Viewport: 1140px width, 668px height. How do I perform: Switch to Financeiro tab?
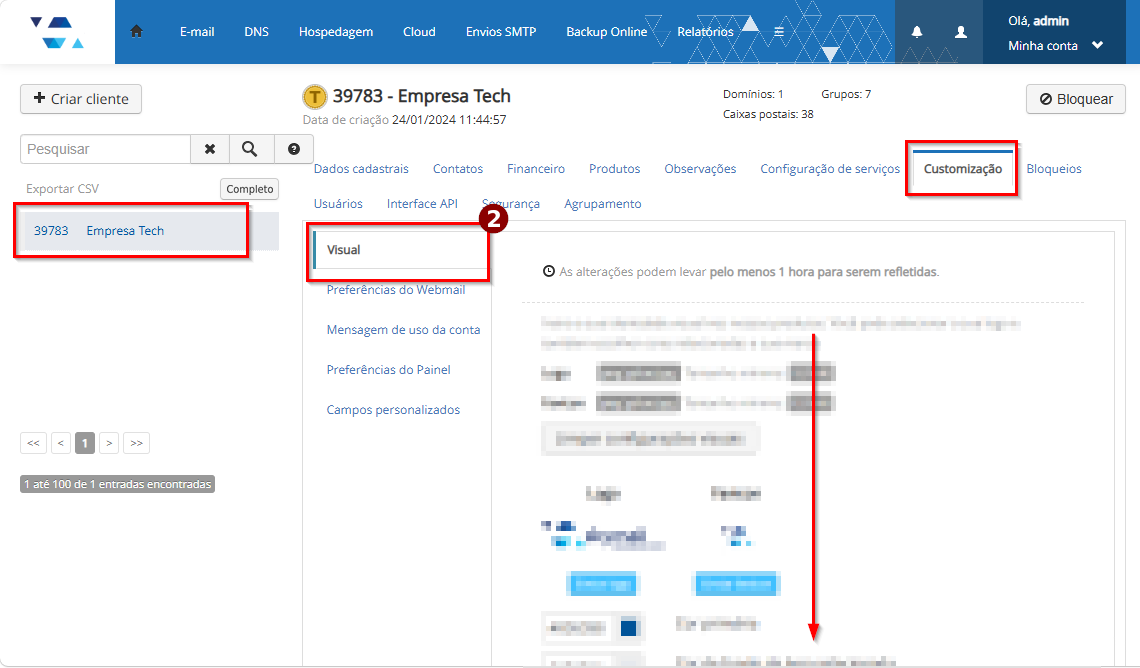coord(536,169)
